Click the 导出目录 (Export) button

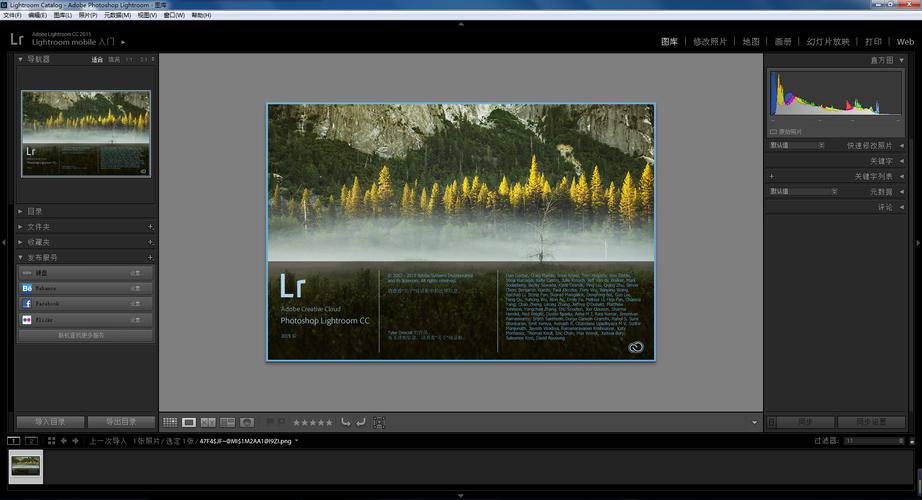120,422
